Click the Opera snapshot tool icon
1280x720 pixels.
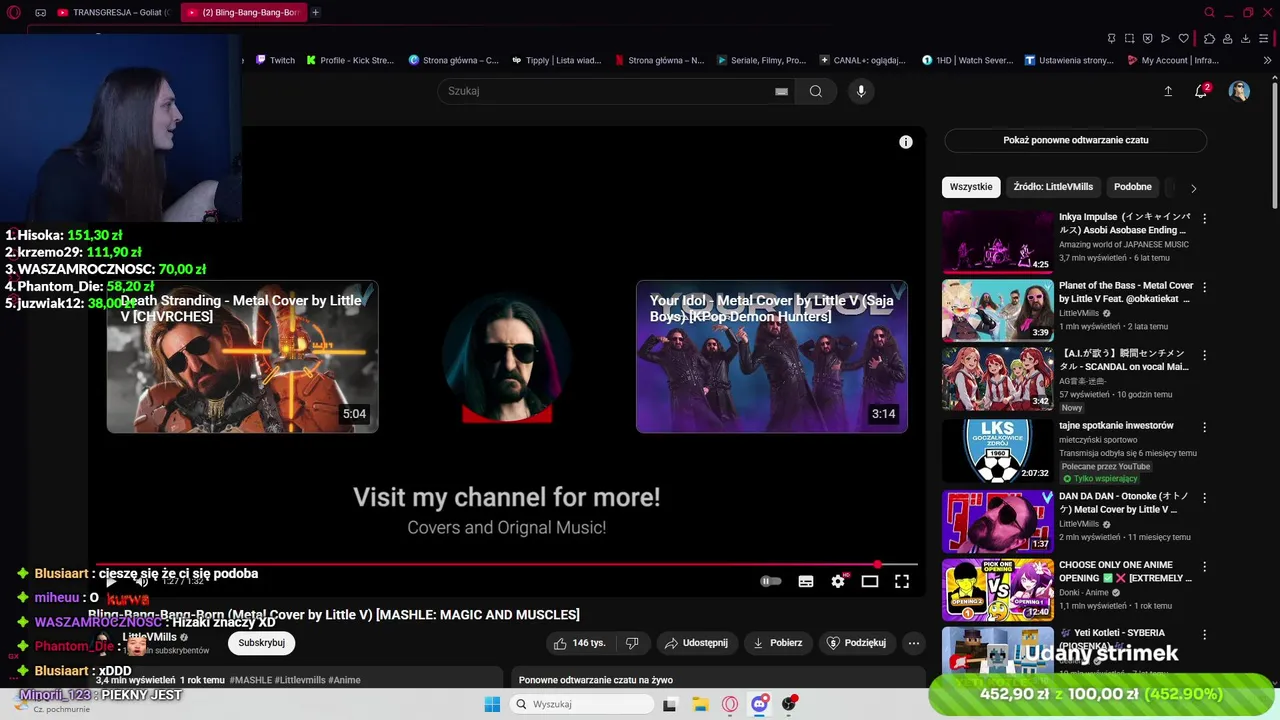pos(1130,39)
